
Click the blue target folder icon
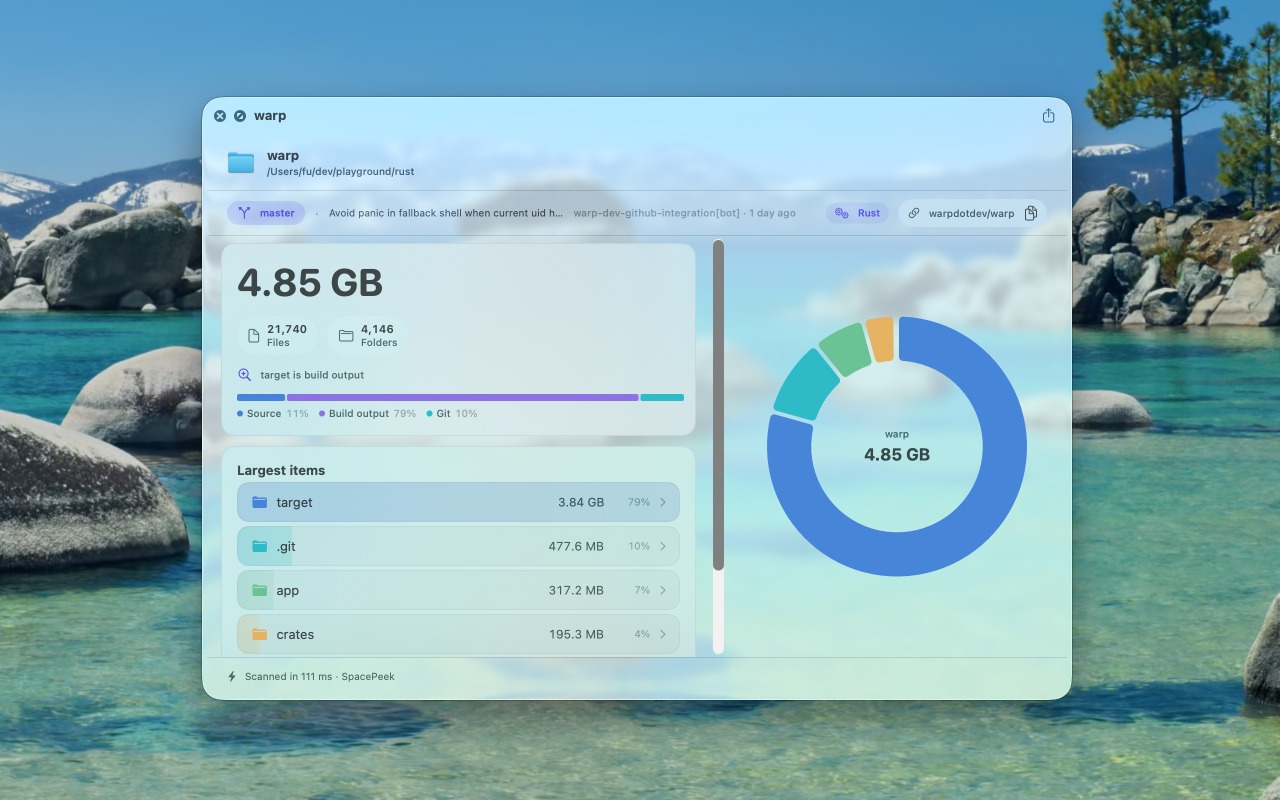pos(260,502)
